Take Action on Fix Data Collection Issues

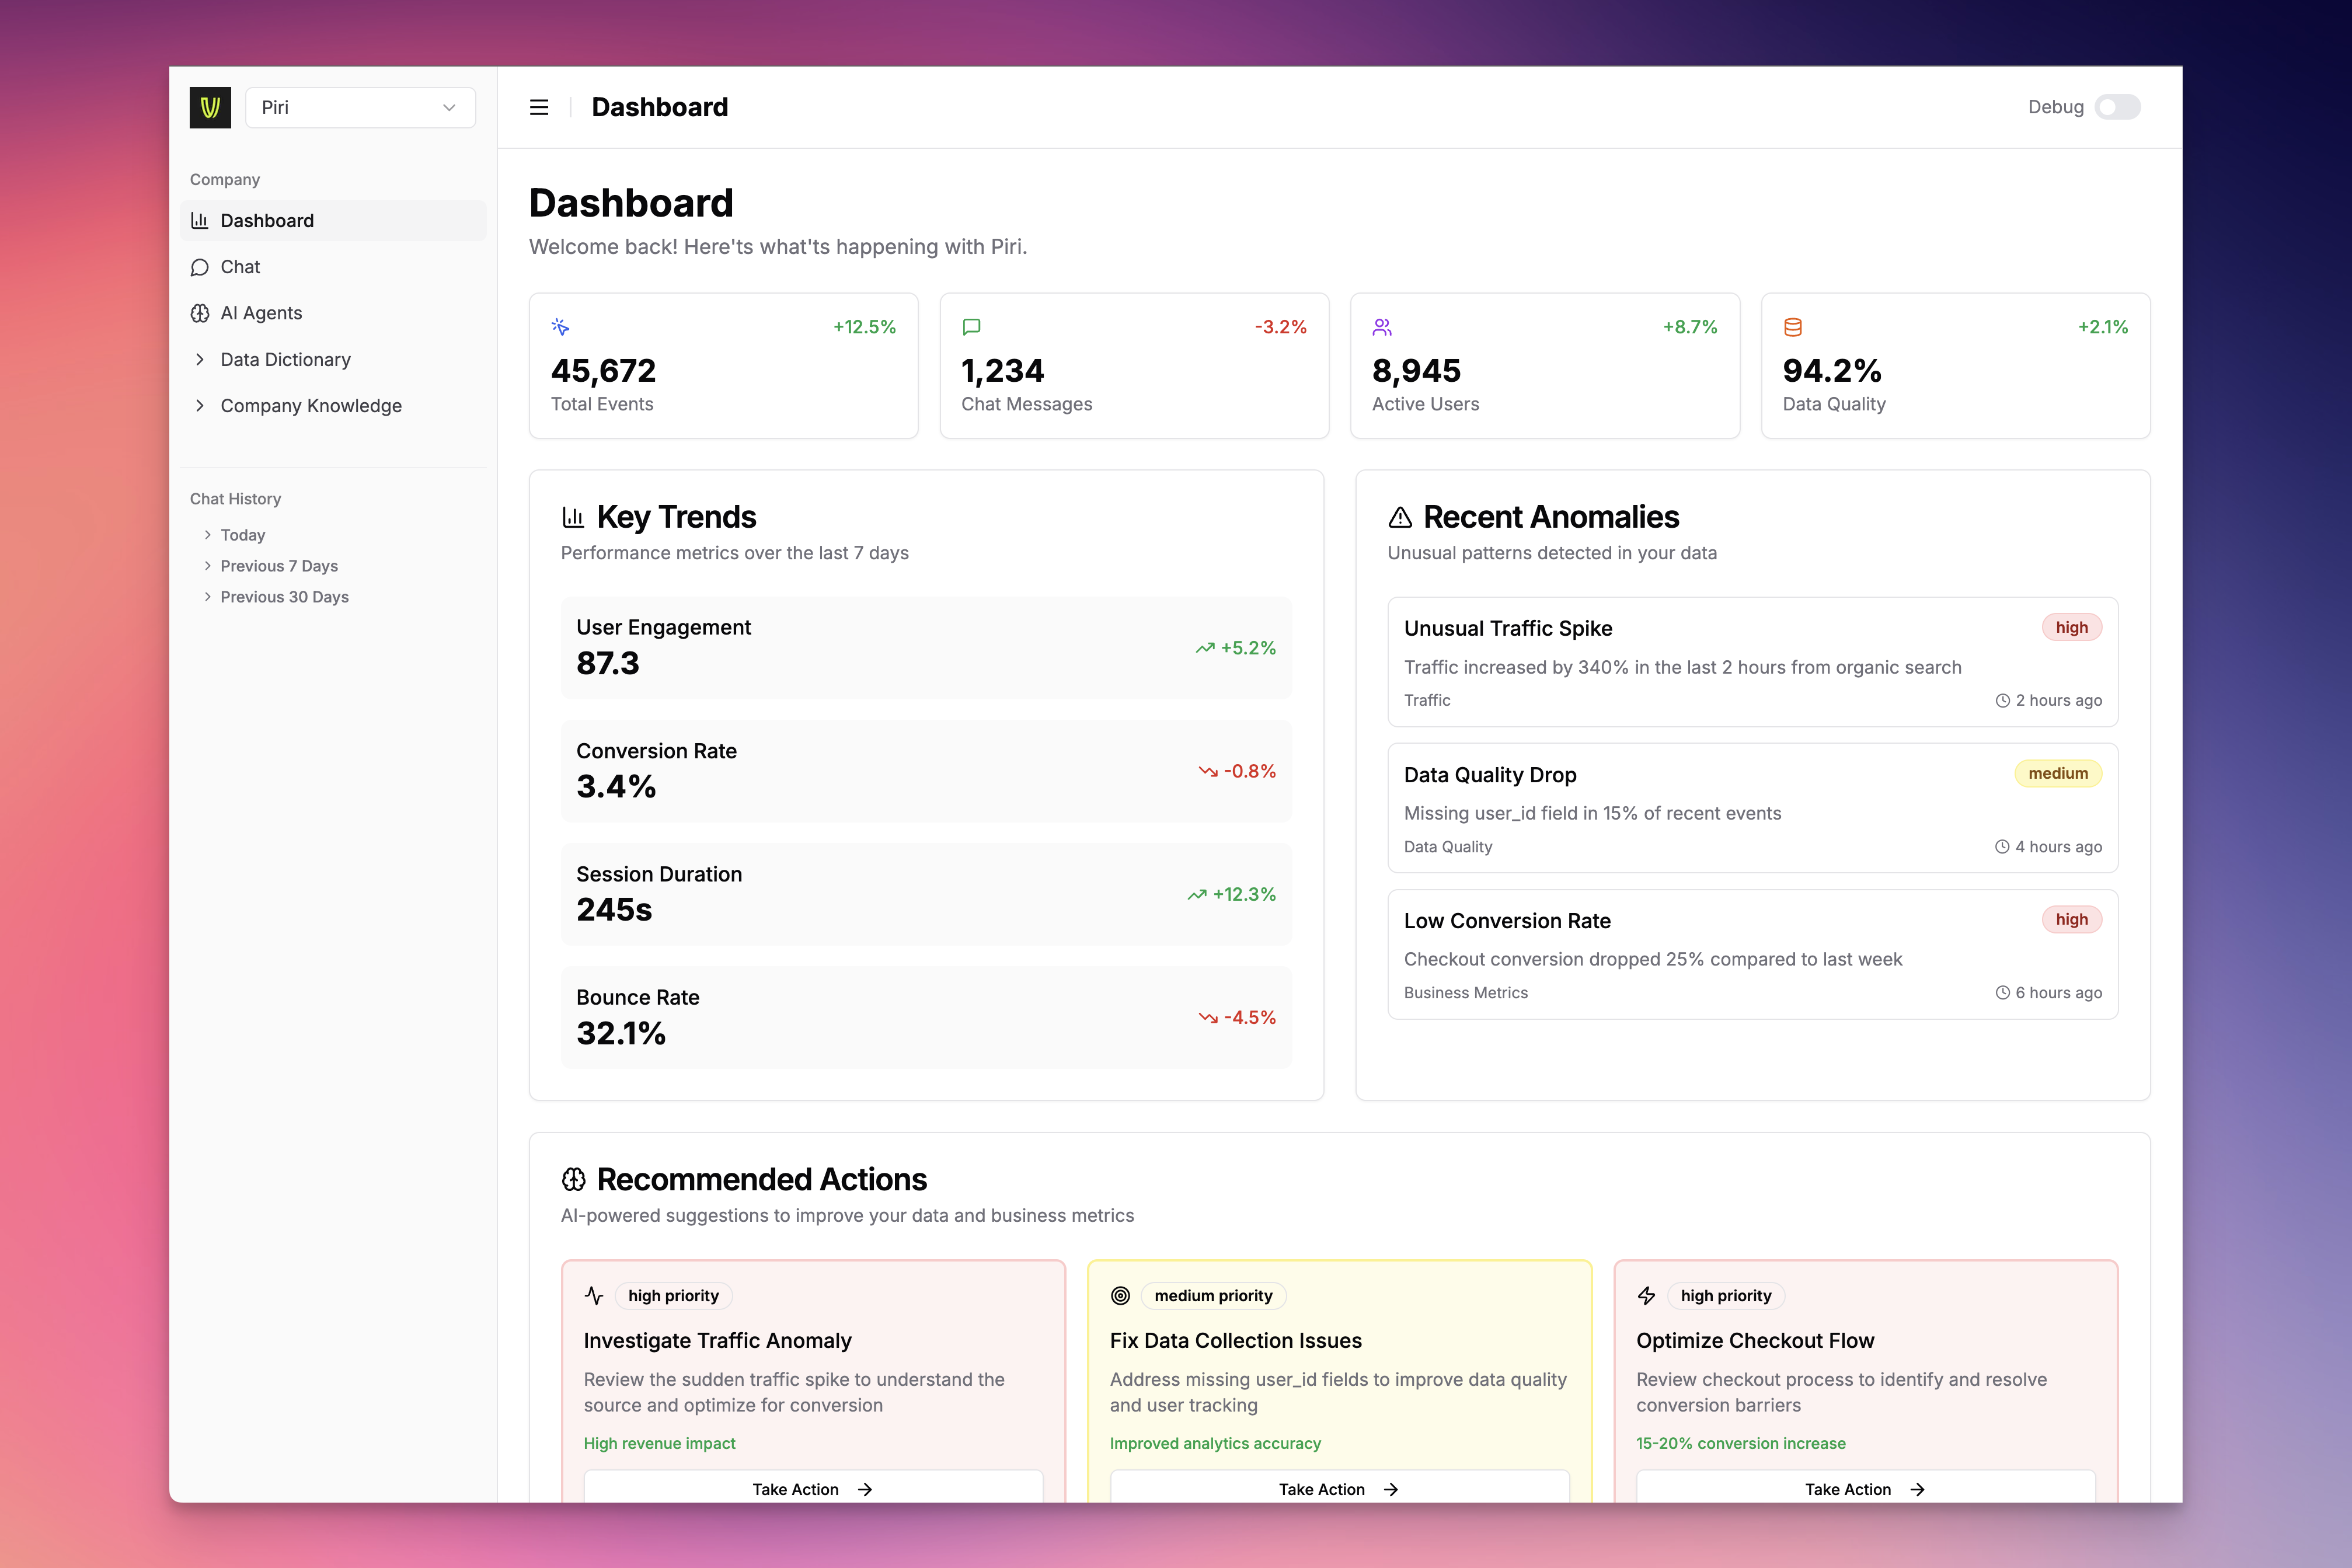pos(1338,1488)
